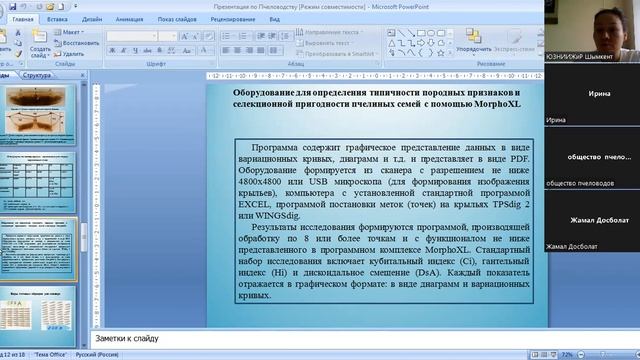
Task: Insert a five-point star shape
Action: coord(441,53)
